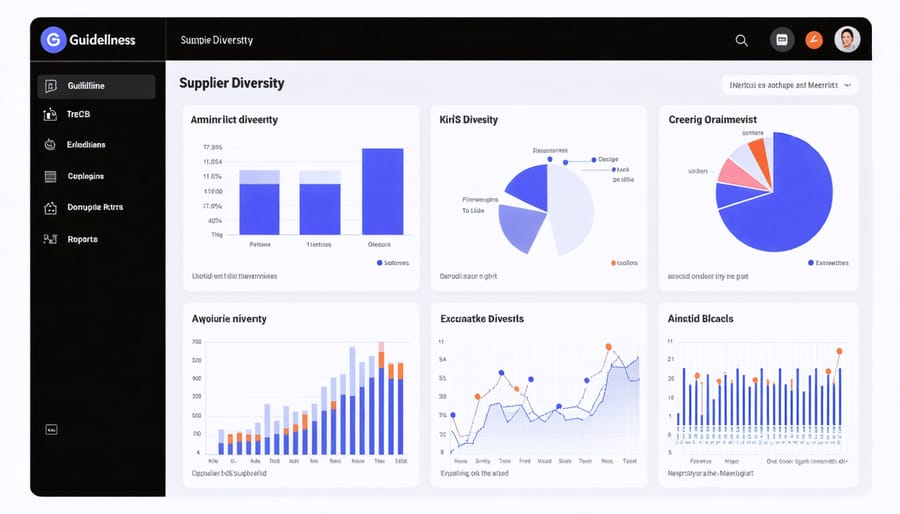Open the messages icon in top bar

click(x=782, y=40)
